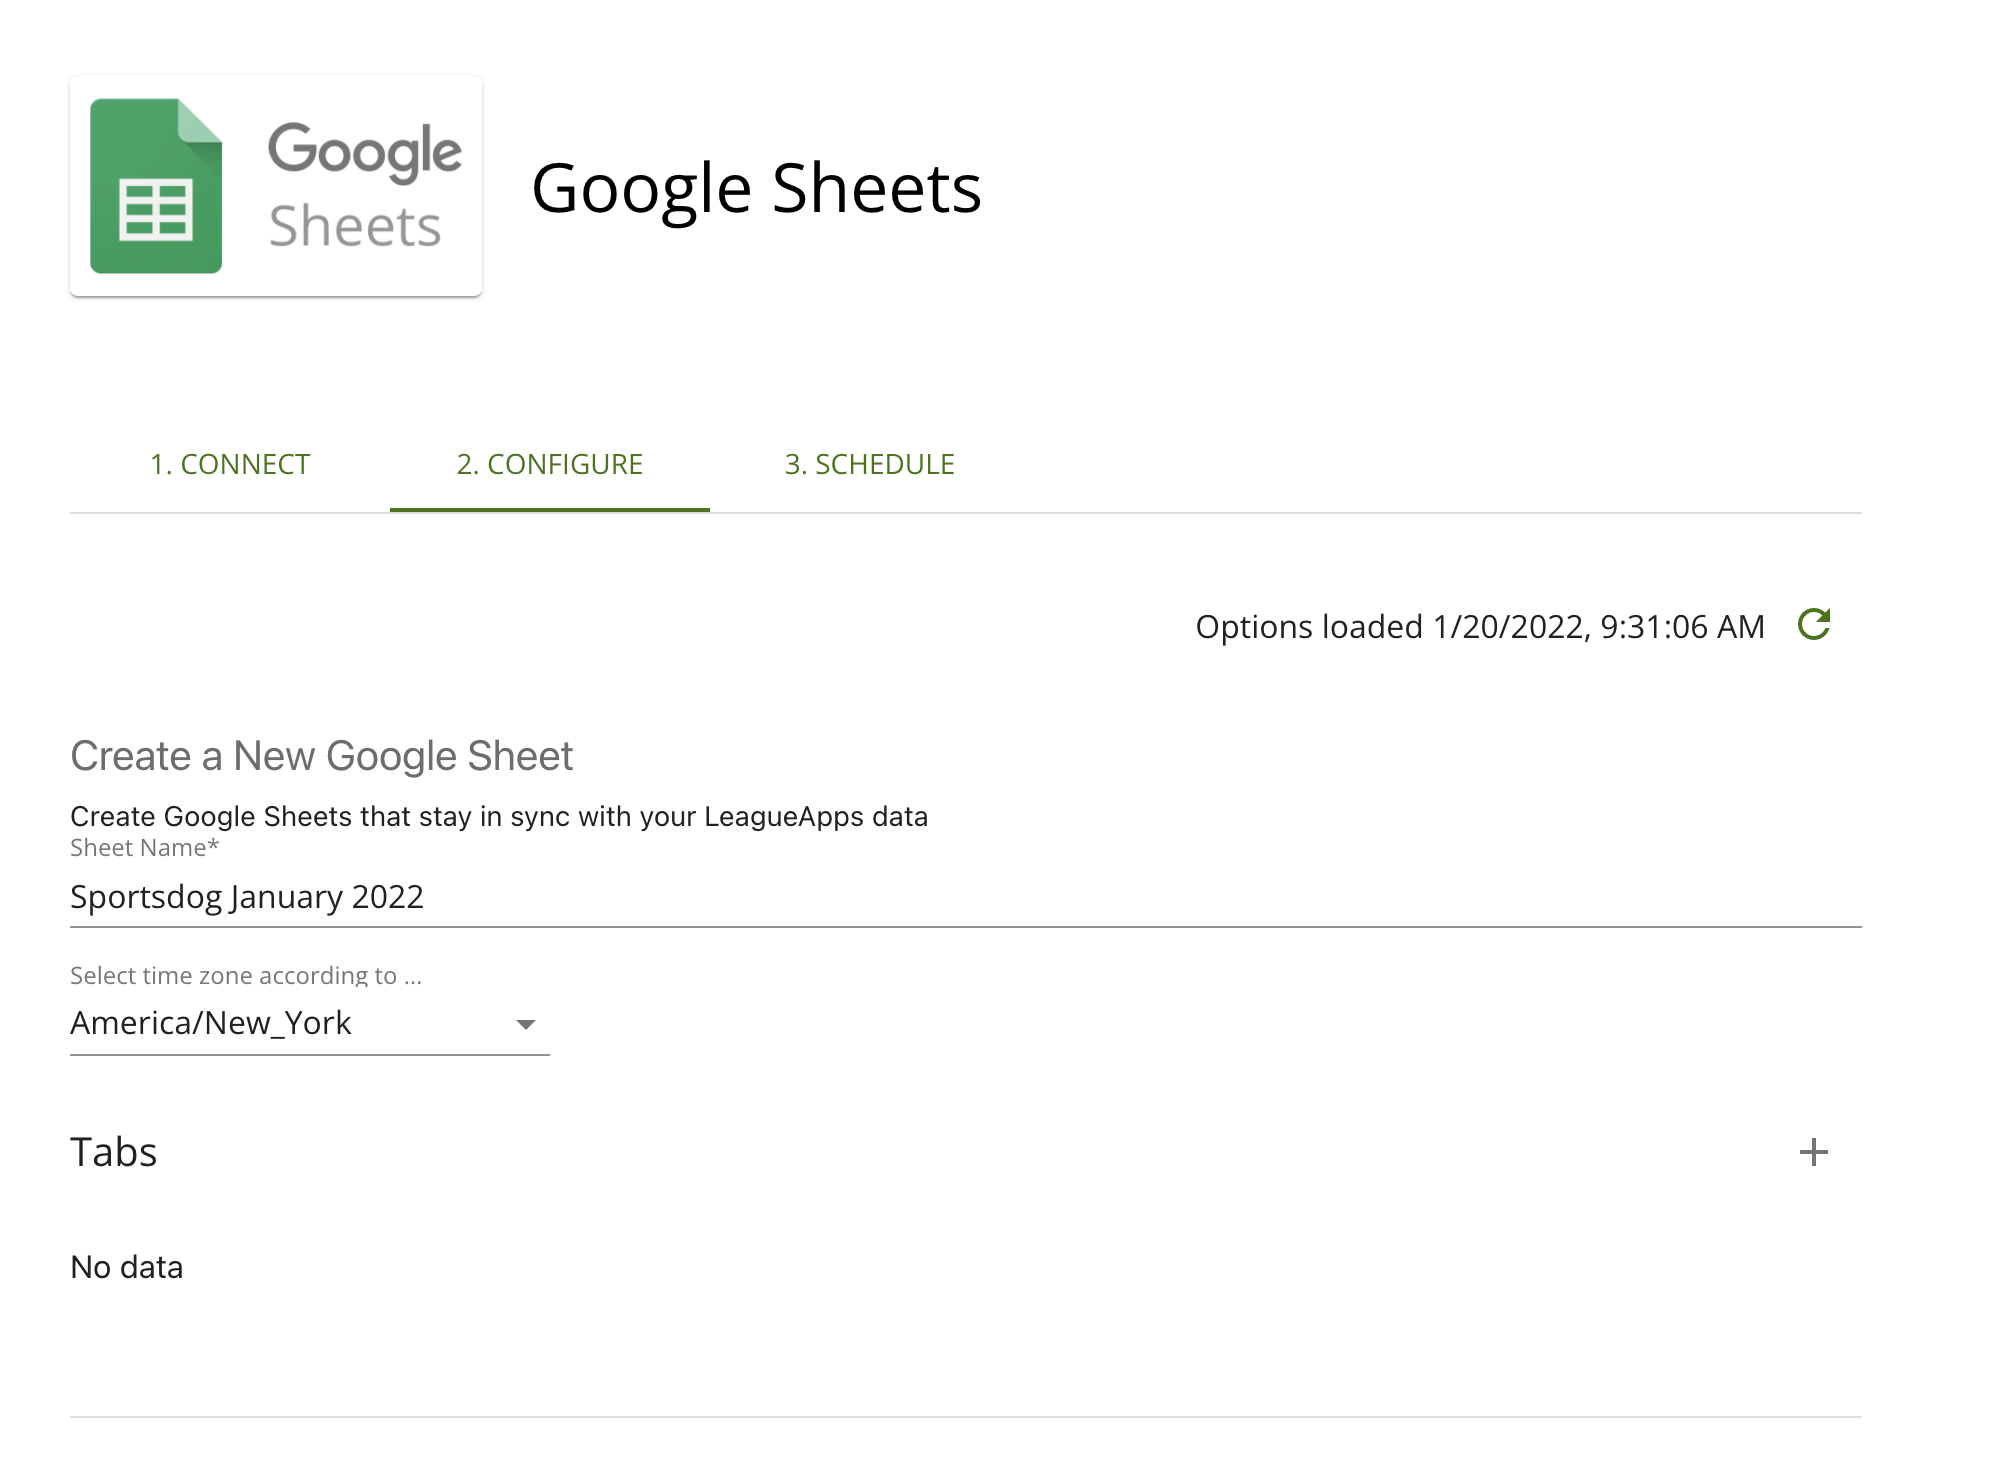The image size is (2016, 1476).
Task: Click the 'Google Sheets' page title
Action: (756, 188)
